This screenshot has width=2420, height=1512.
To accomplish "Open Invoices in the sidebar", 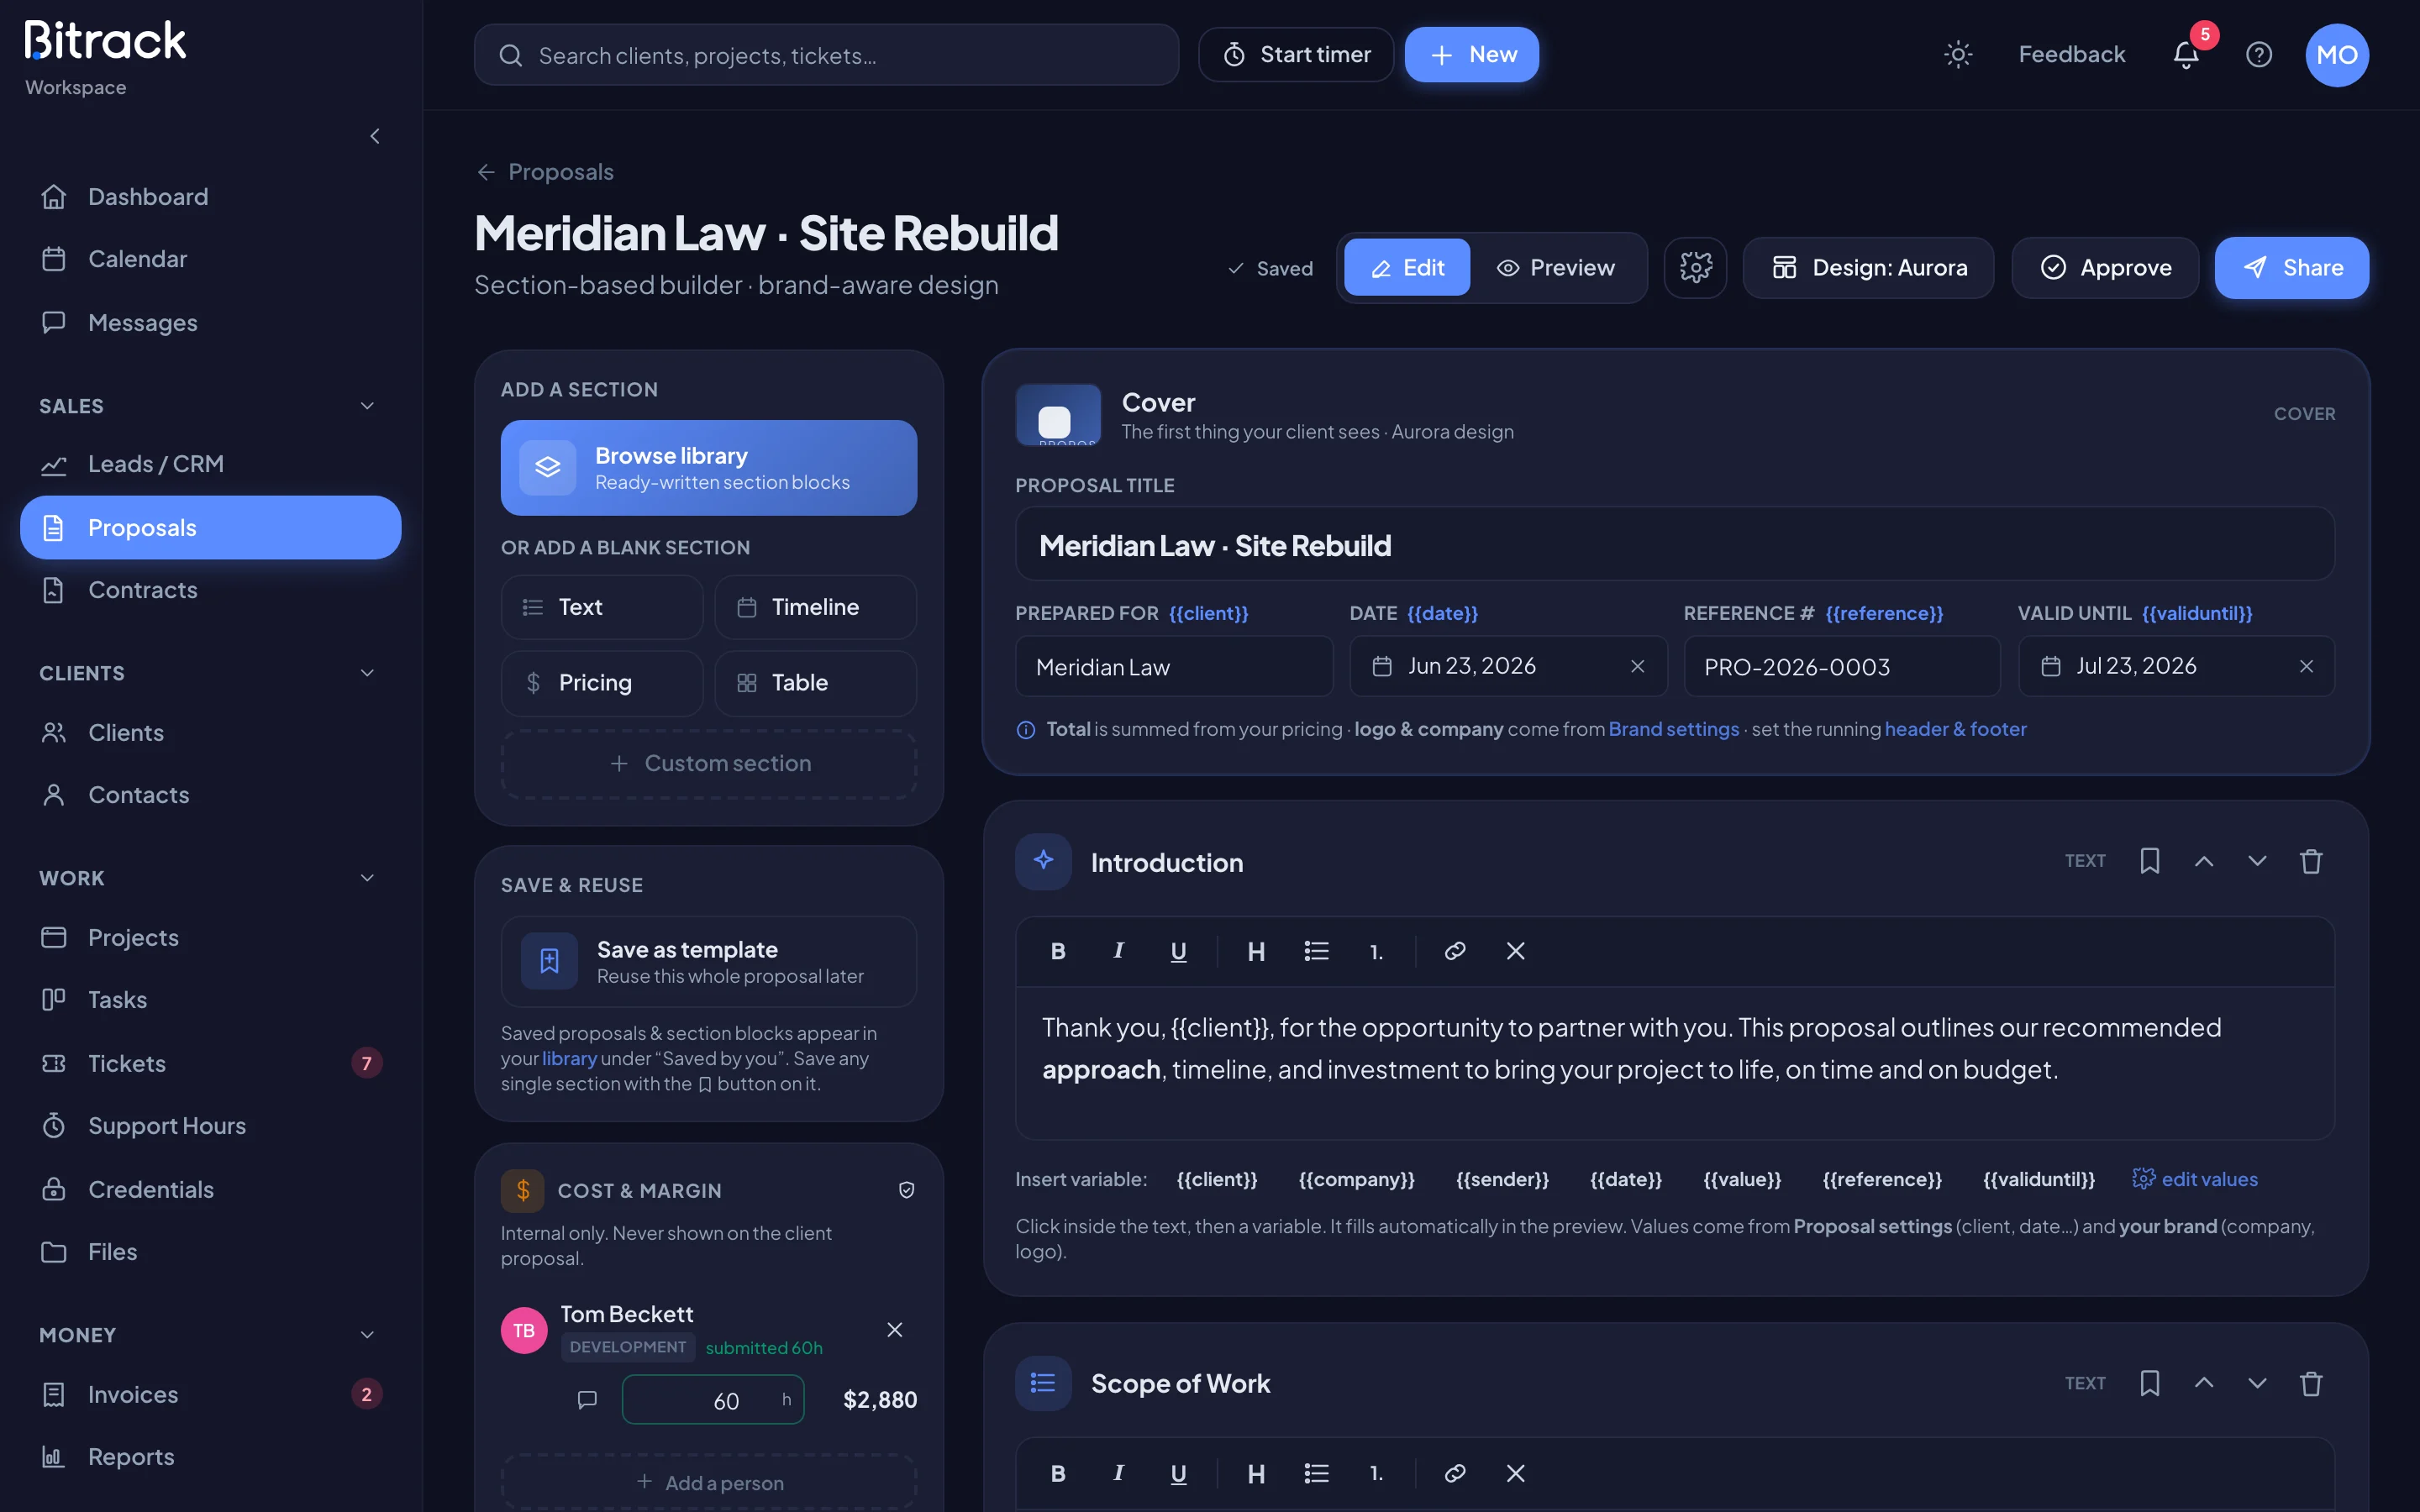I will click(x=210, y=1394).
